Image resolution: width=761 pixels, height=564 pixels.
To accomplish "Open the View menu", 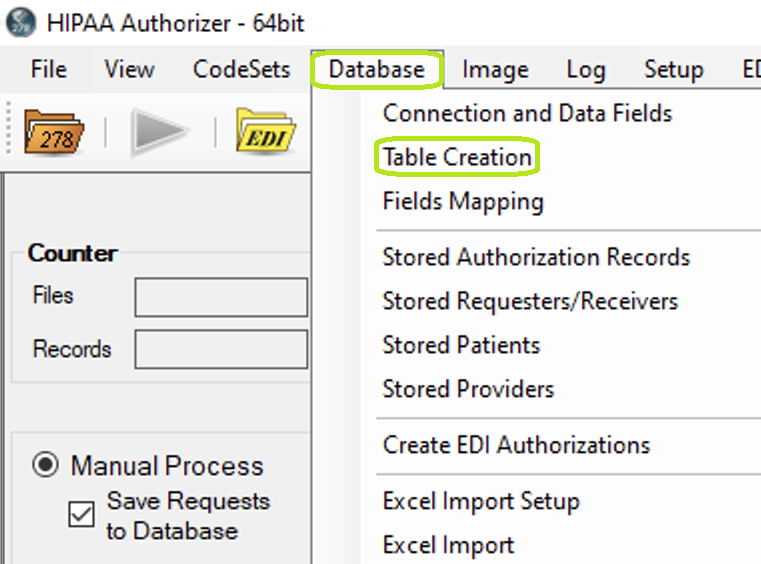I will tap(130, 69).
